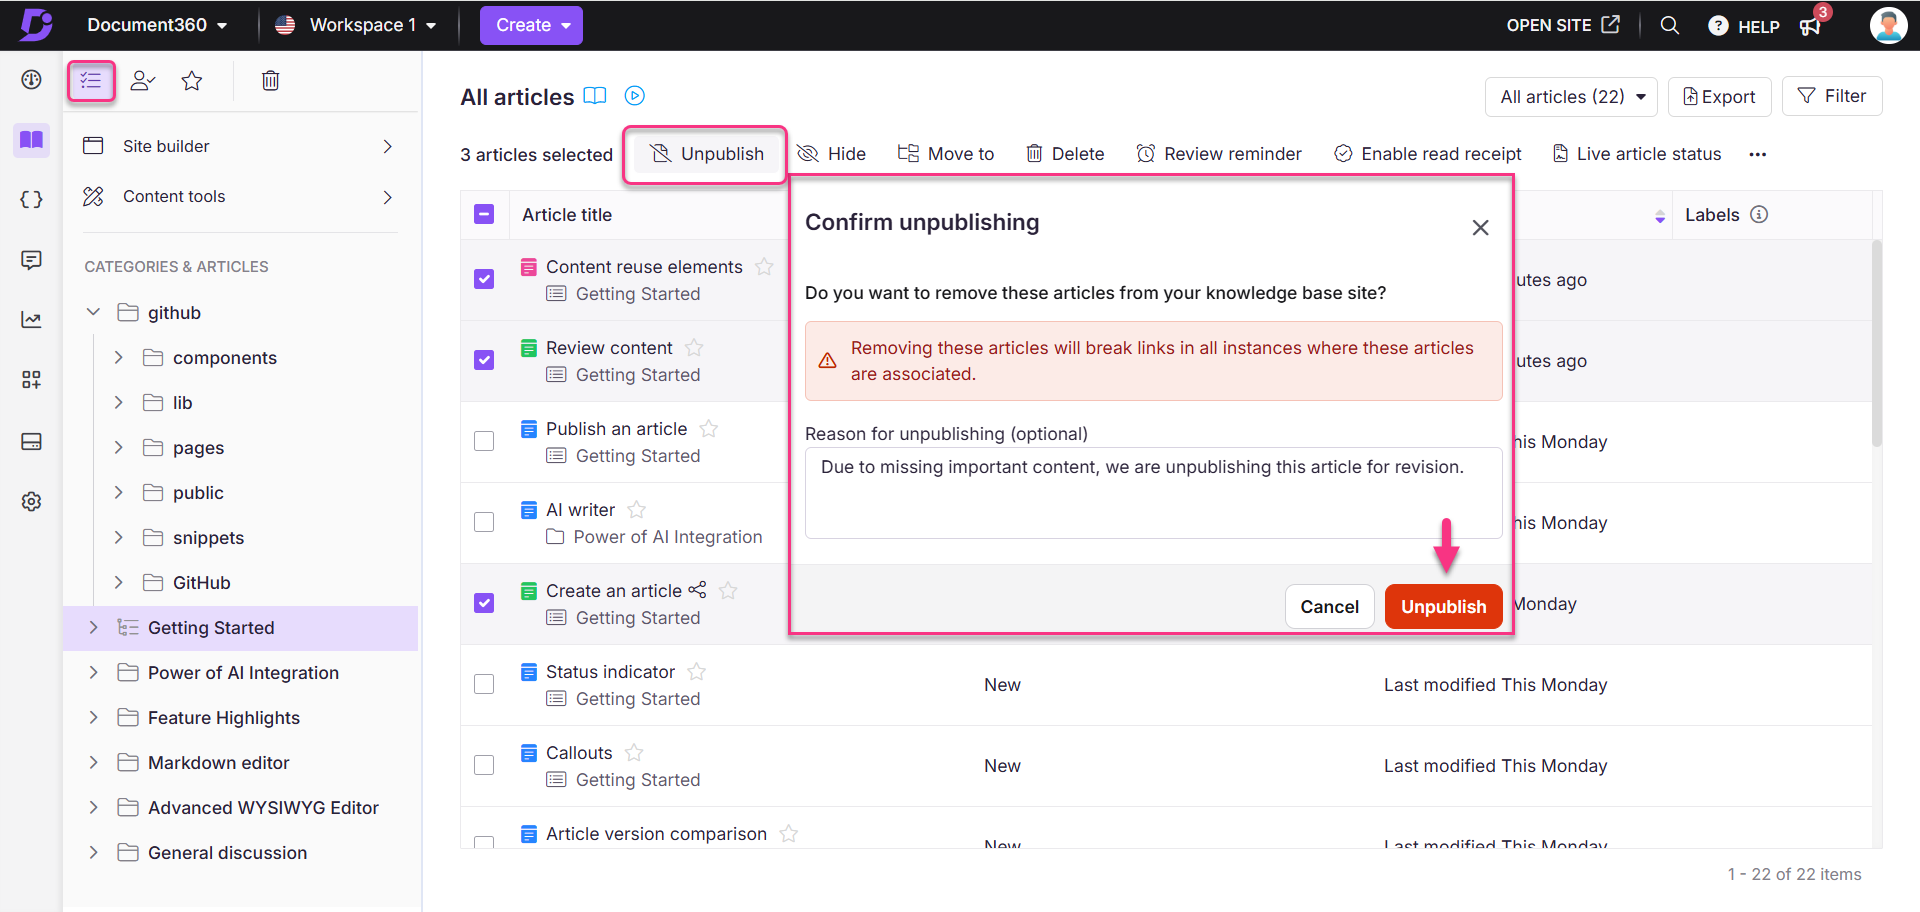Viewport: 1920px width, 912px height.
Task: Open the workflow assignments person icon
Action: [x=143, y=80]
